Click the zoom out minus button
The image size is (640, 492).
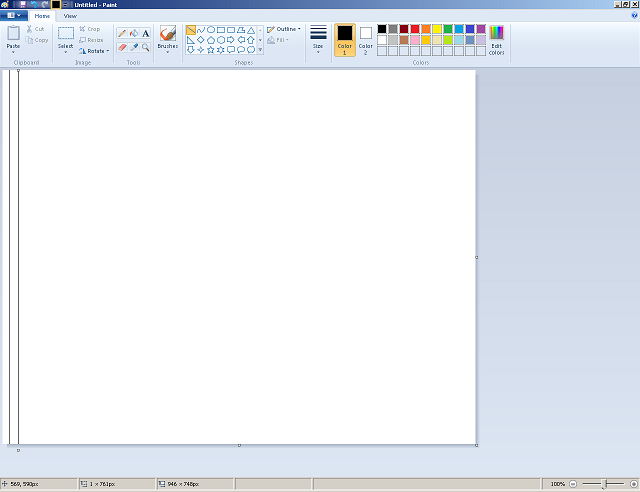[x=573, y=484]
